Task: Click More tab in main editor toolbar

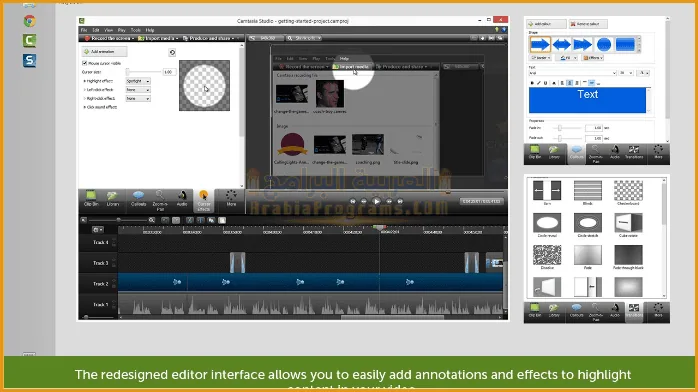Action: pyautogui.click(x=231, y=199)
